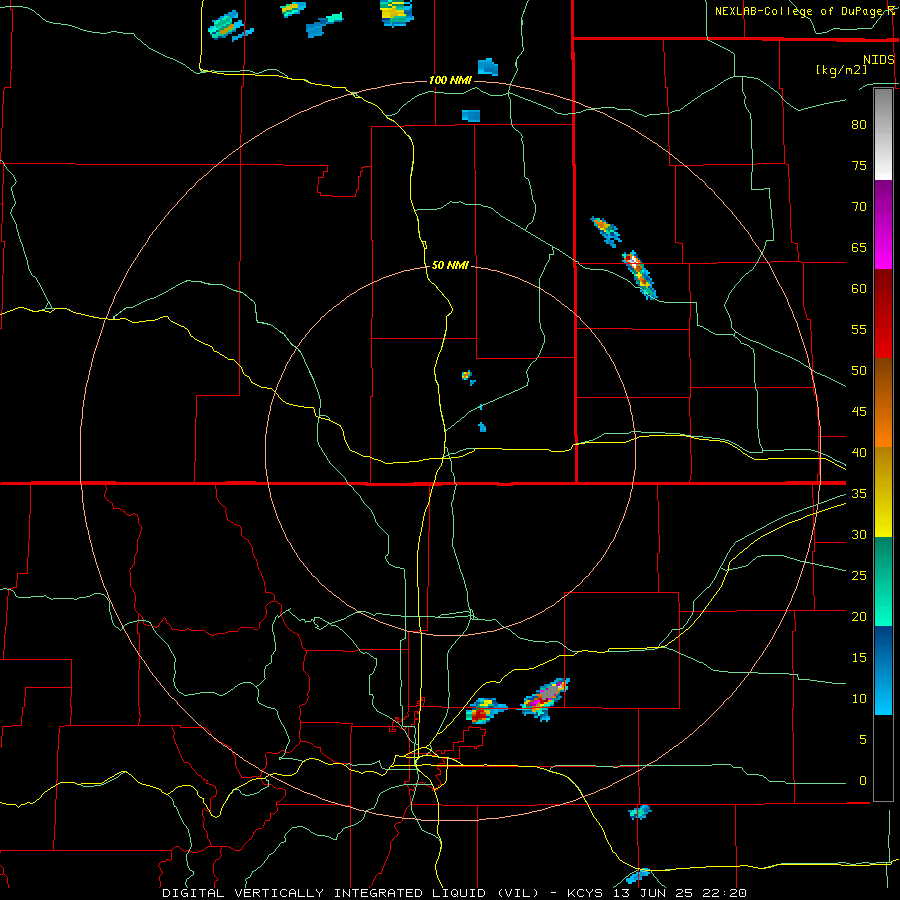The height and width of the screenshot is (900, 900).
Task: Pick the bright yellow segment of the color bar
Action: point(883,492)
